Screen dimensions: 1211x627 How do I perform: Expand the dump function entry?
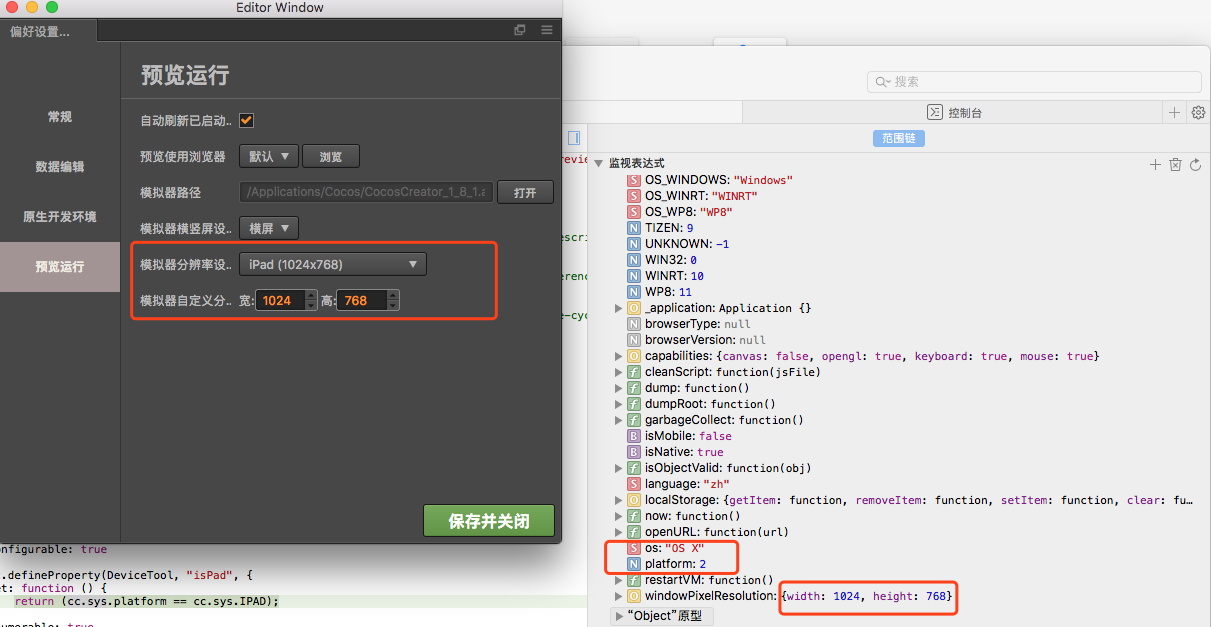pos(619,388)
